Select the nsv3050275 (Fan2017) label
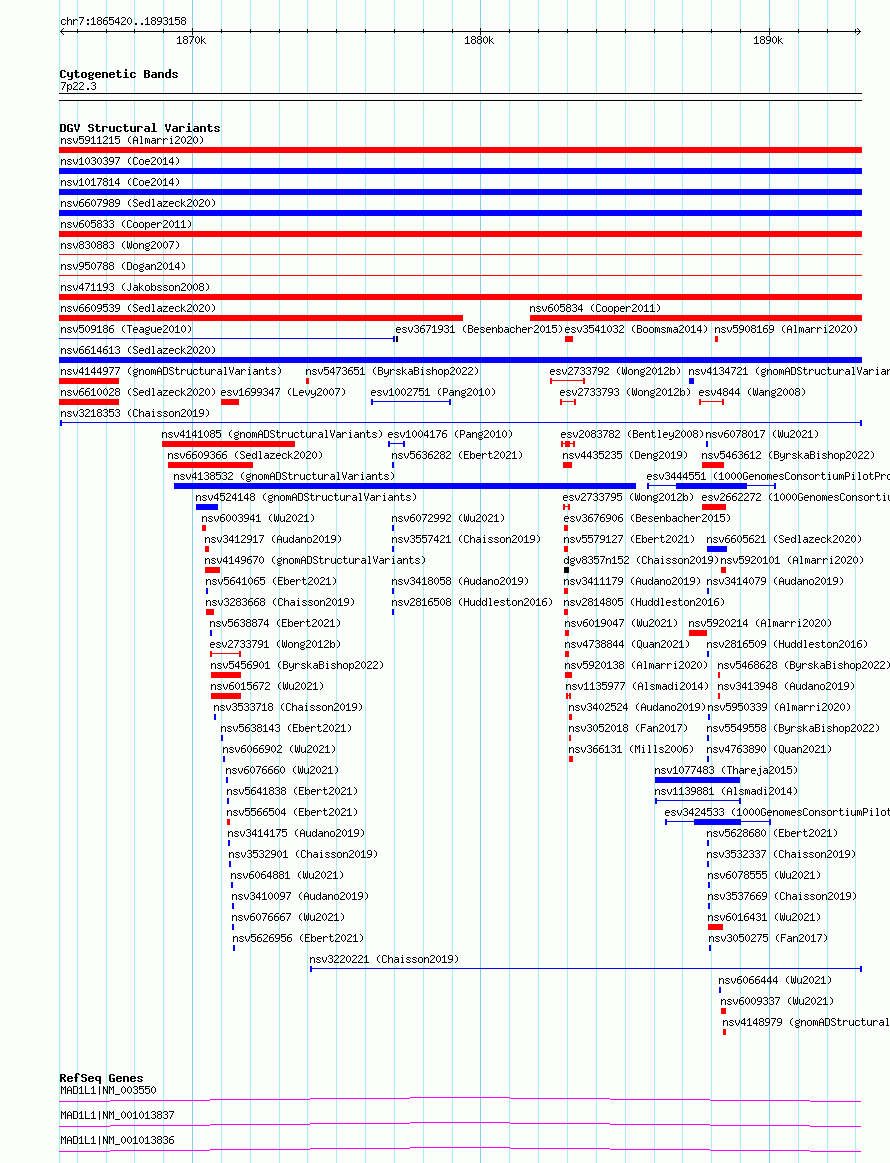890x1163 pixels. 768,938
